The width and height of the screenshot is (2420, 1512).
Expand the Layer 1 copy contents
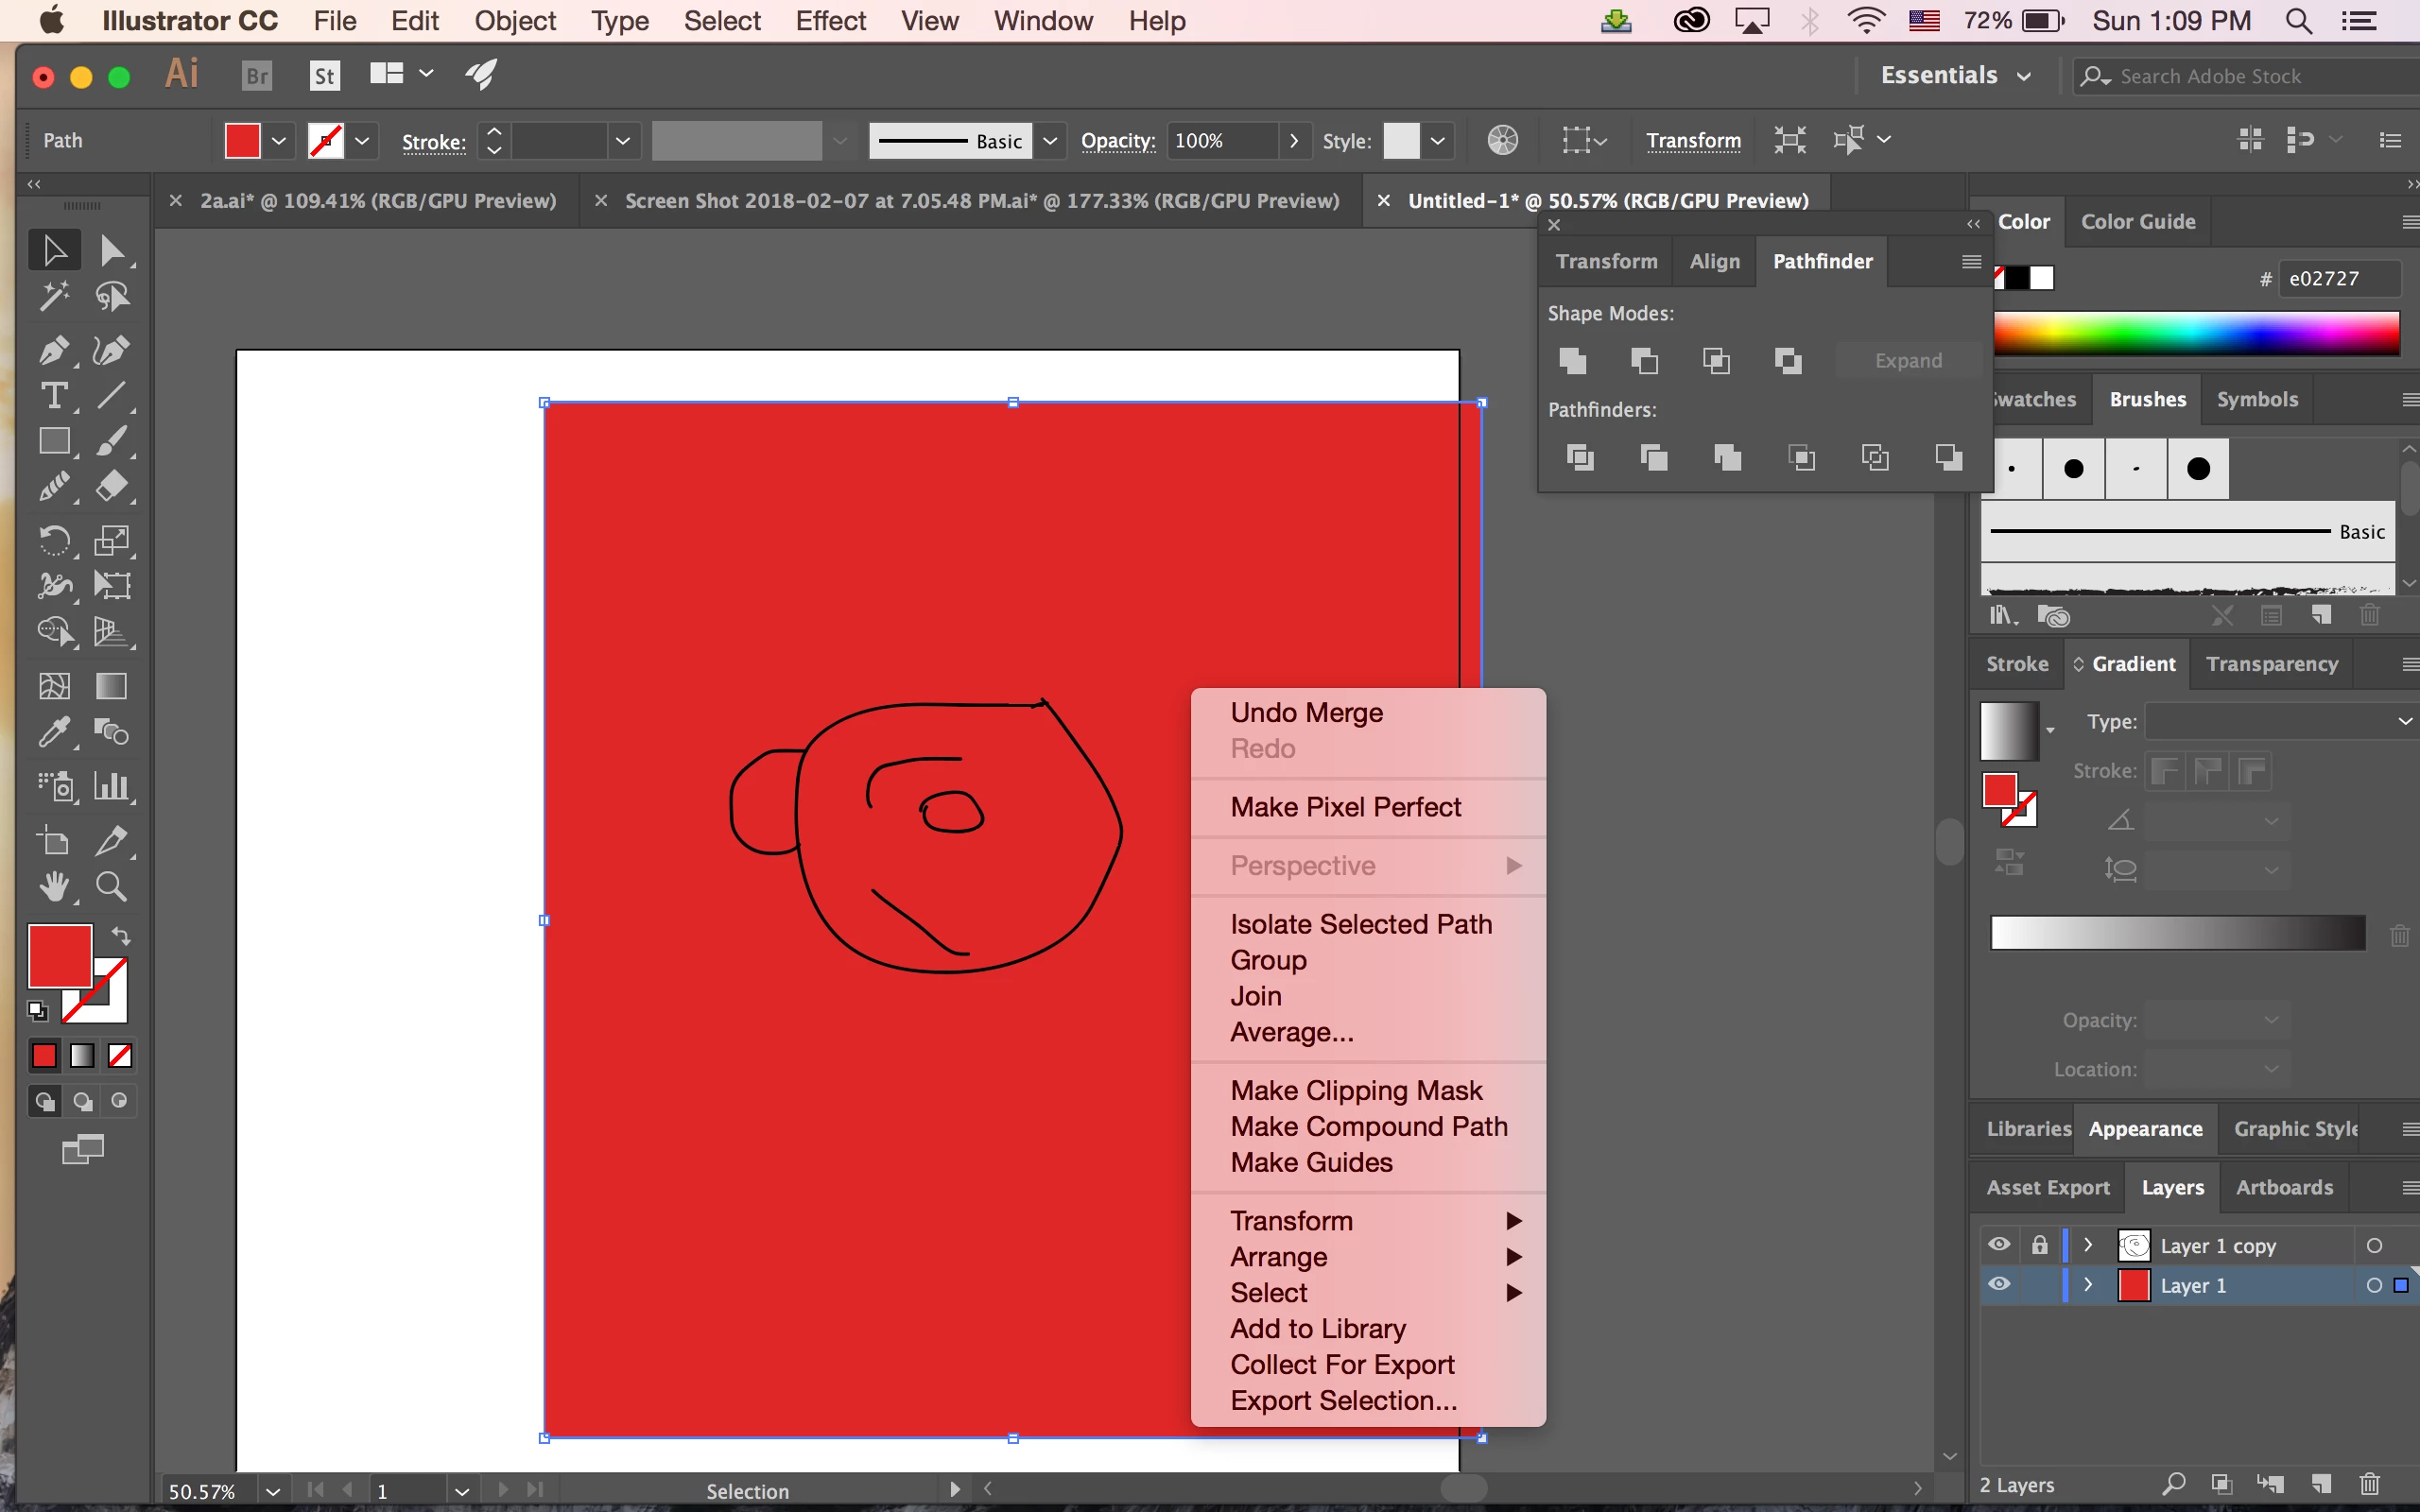pyautogui.click(x=2088, y=1245)
